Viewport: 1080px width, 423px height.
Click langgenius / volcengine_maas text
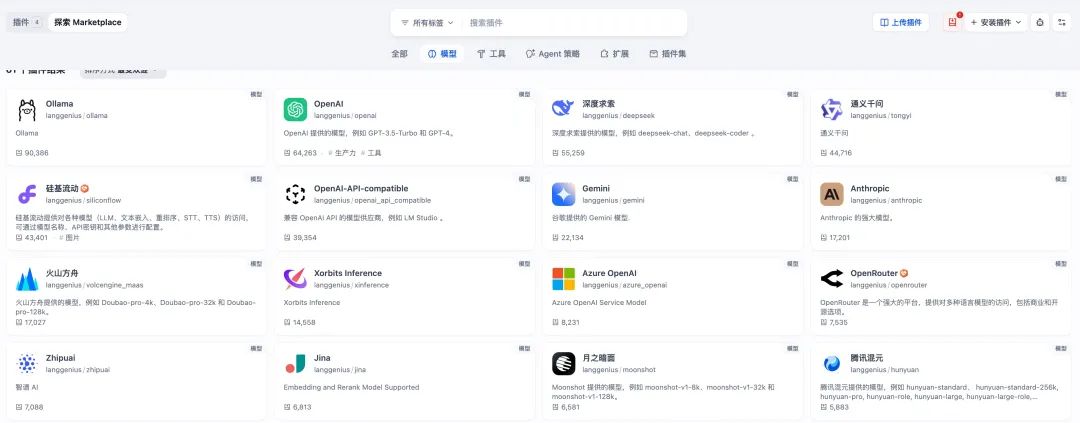coord(94,285)
